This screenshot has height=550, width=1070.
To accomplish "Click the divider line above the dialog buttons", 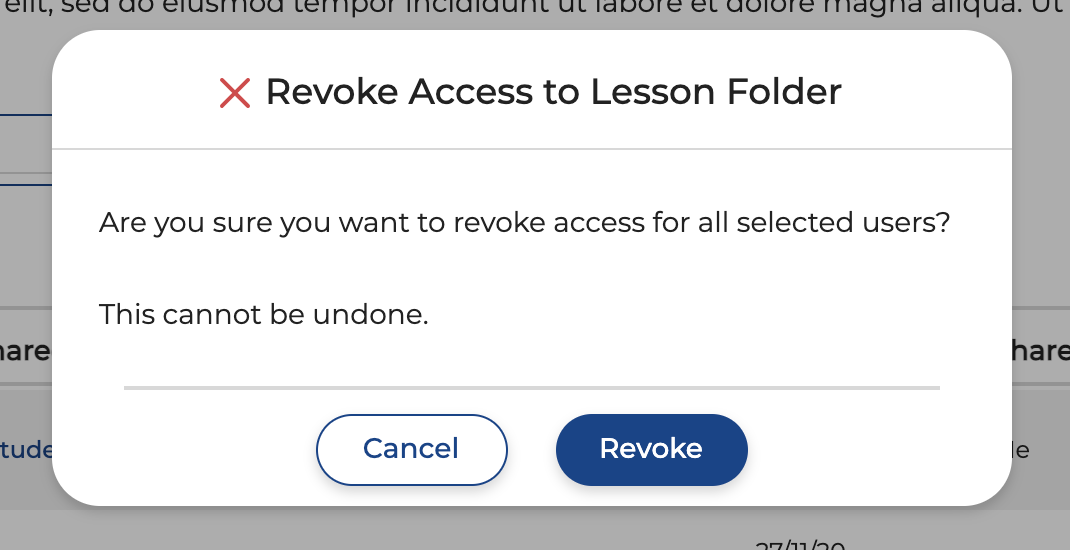I will point(531,387).
